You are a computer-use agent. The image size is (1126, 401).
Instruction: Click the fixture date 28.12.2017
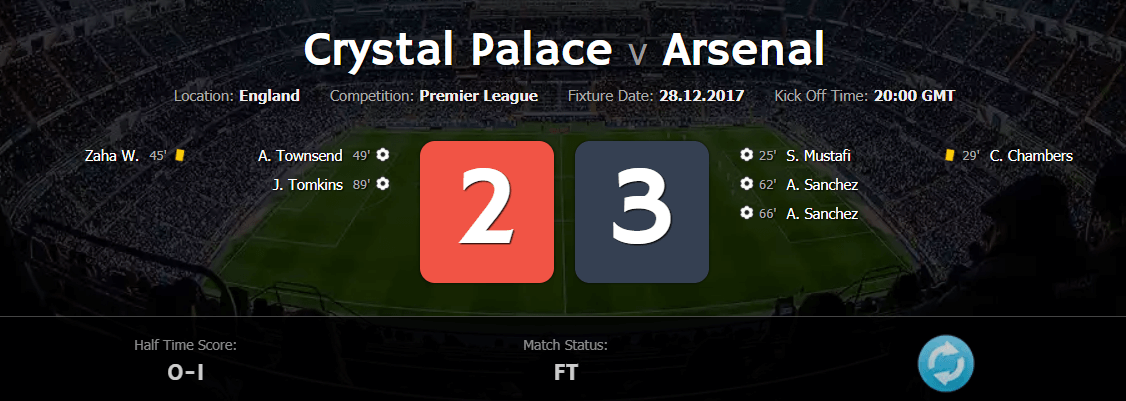702,96
